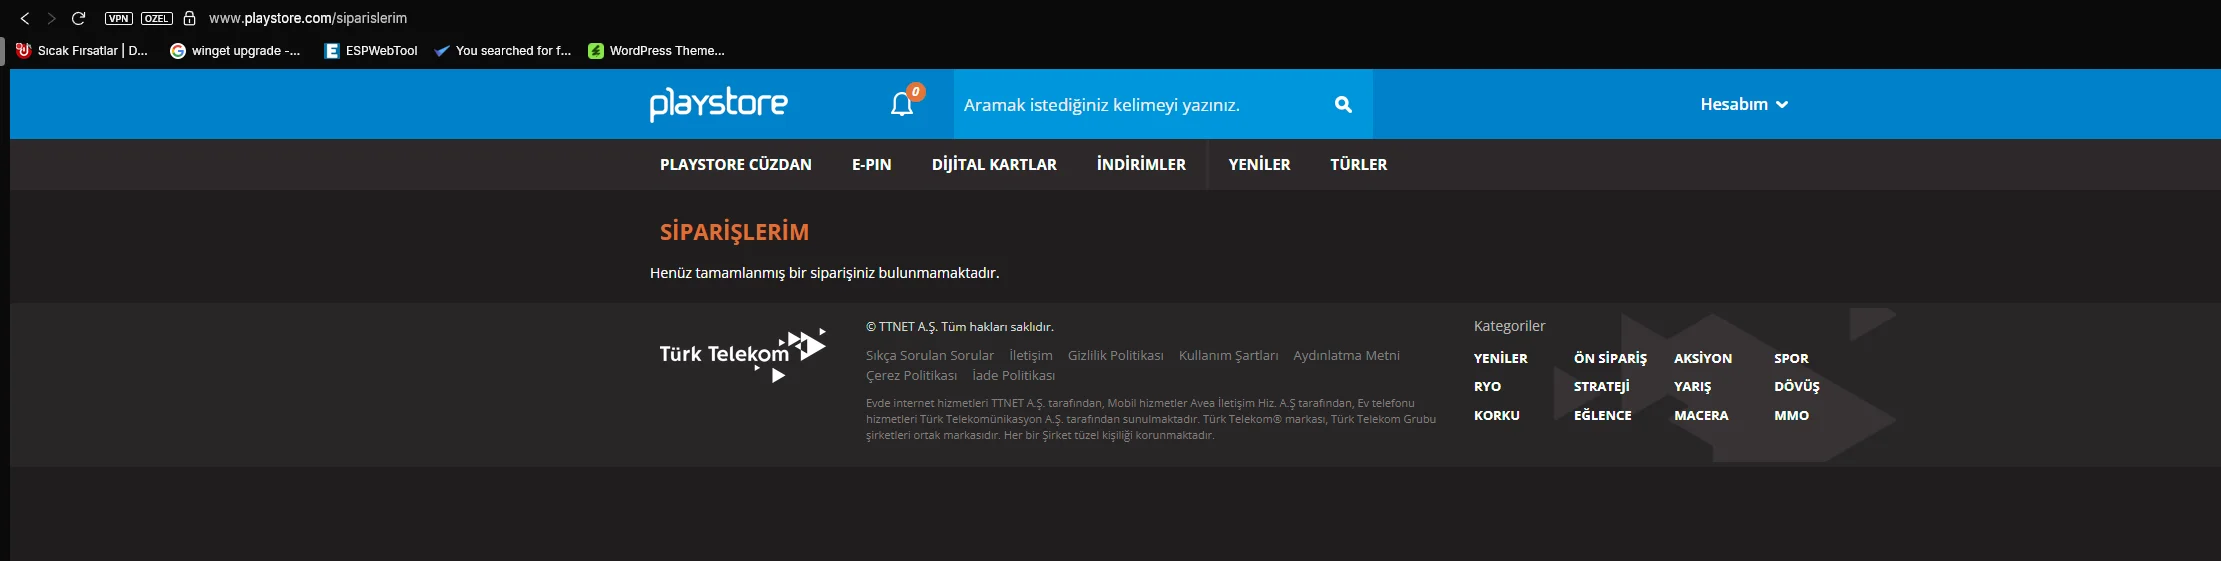
Task: Open the You searched for bookmark
Action: click(x=503, y=50)
